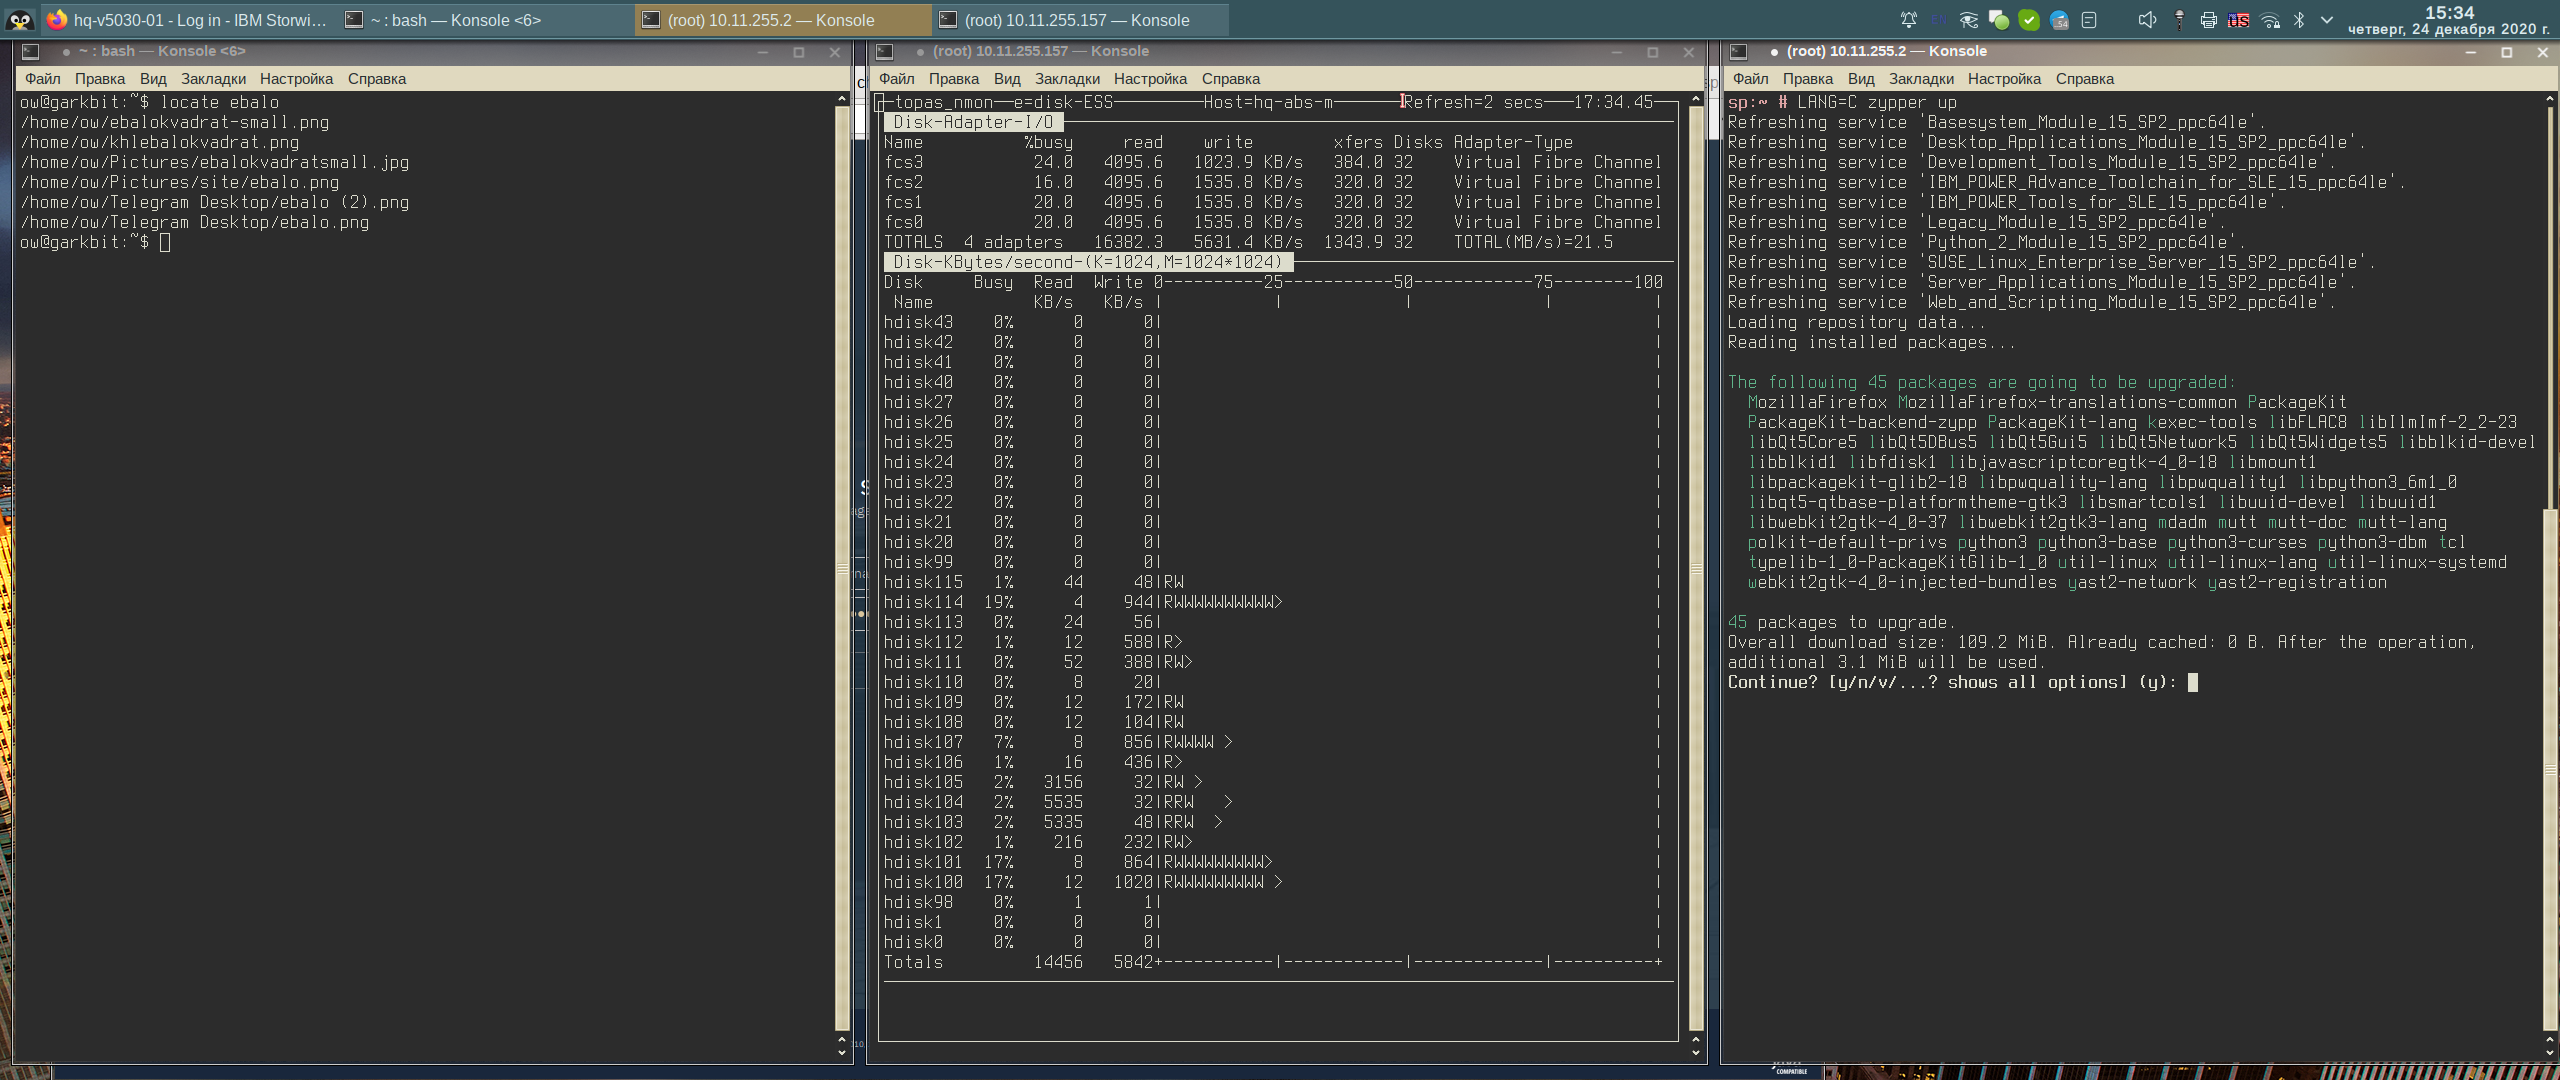Click the EN input language indicator
Screen dimensions: 2560x1080
pyautogui.click(x=1938, y=20)
